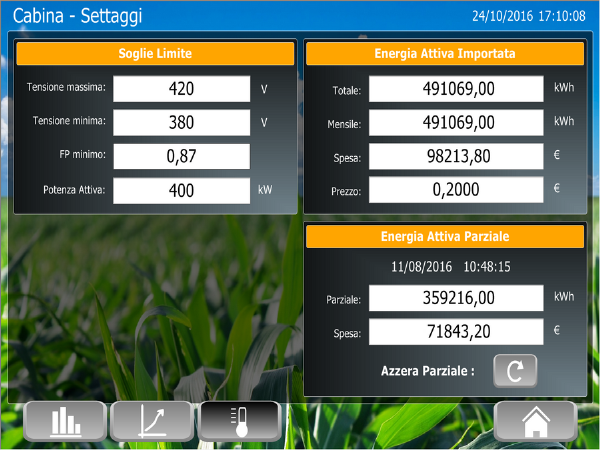Click the Mensile label
Screen dimensions: 600x450
(x=344, y=124)
